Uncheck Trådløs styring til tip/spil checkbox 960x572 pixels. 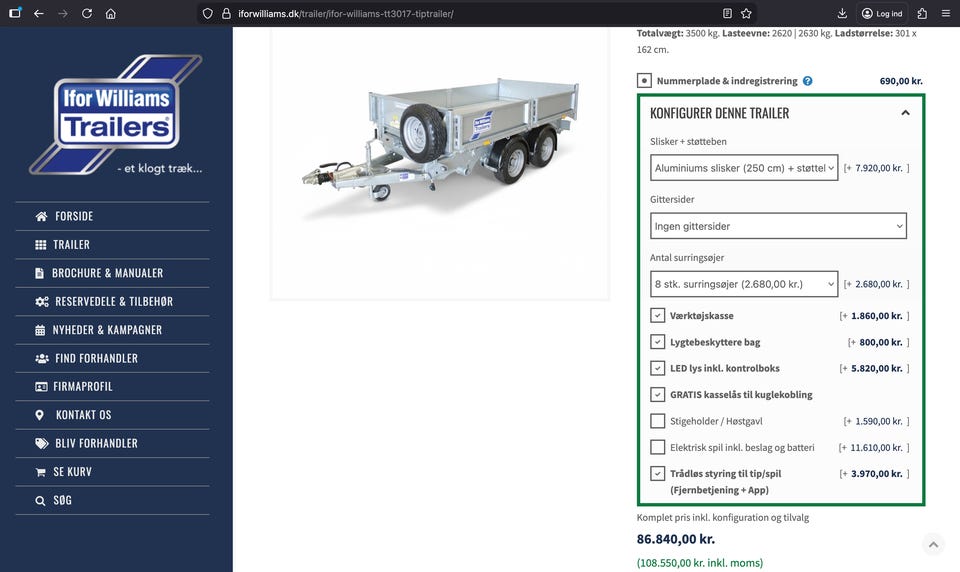[x=657, y=473]
